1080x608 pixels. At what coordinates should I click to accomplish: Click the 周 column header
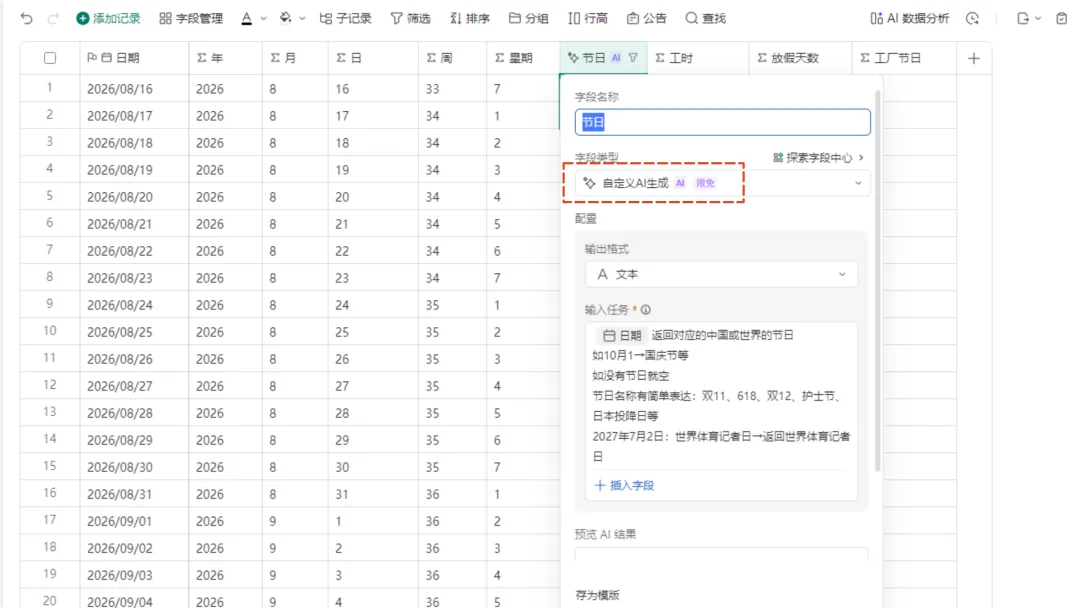click(x=452, y=58)
